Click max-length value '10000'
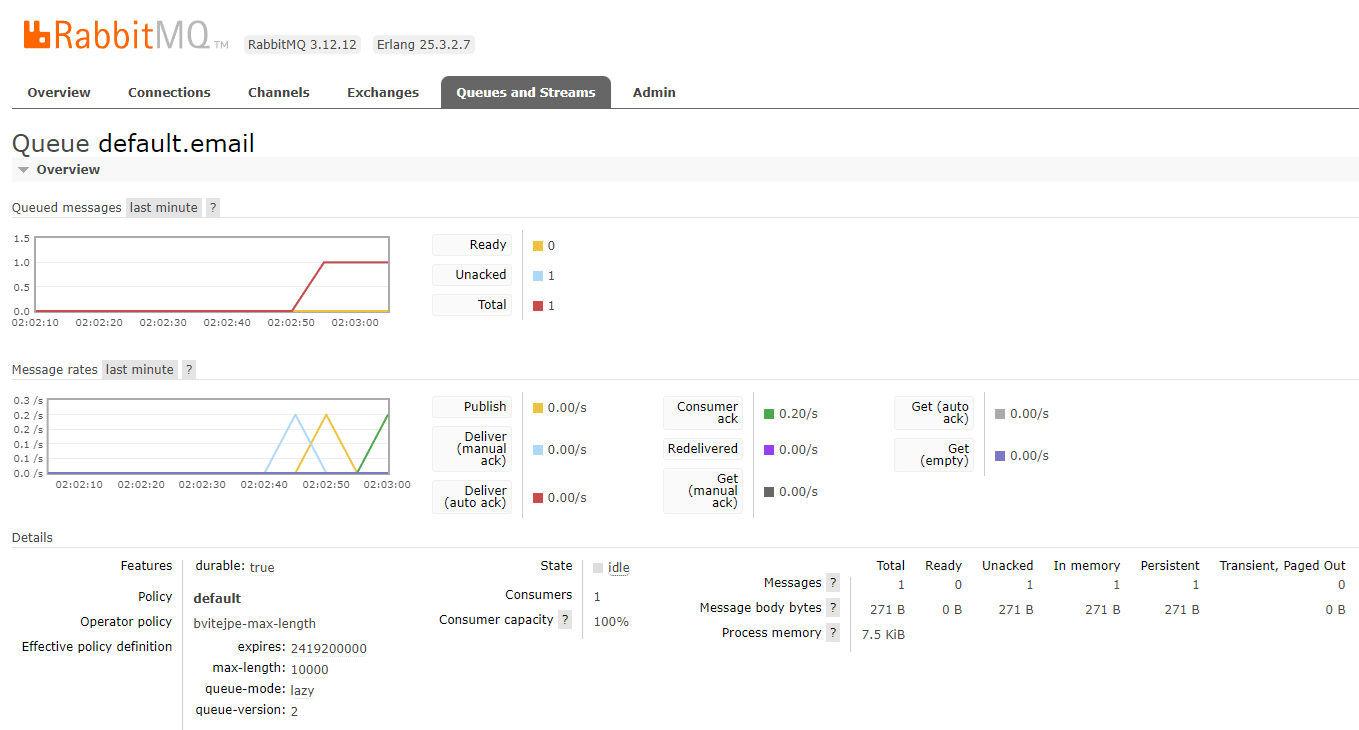The height and width of the screenshot is (730, 1359). [310, 669]
